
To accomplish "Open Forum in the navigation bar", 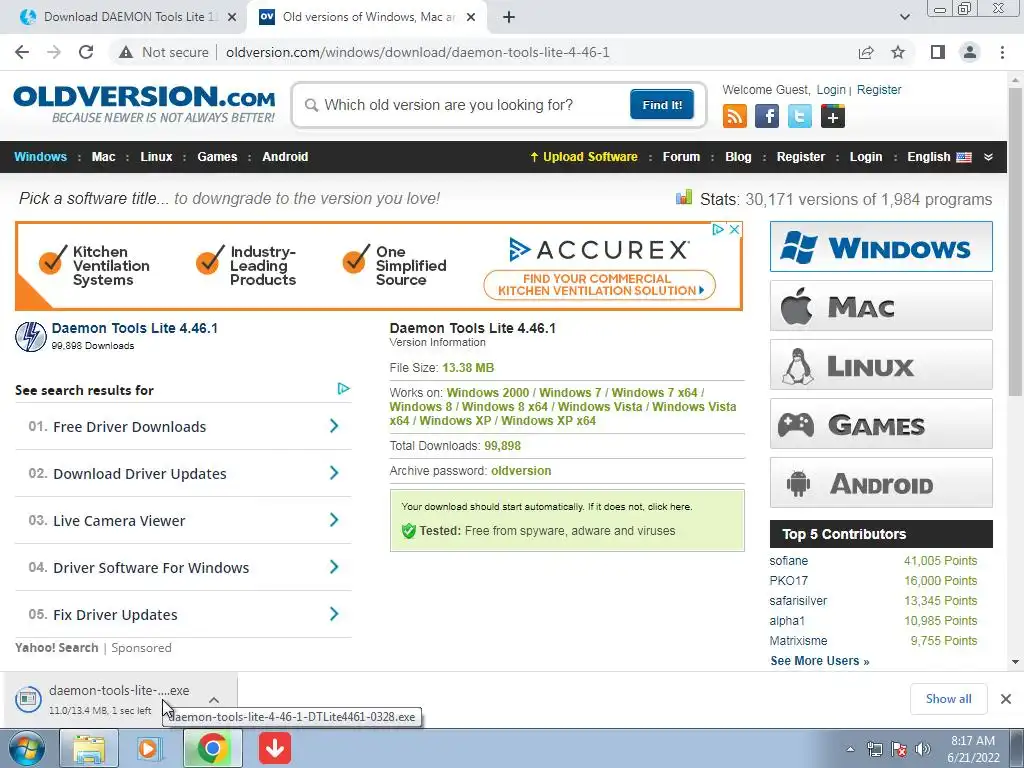I will point(681,157).
